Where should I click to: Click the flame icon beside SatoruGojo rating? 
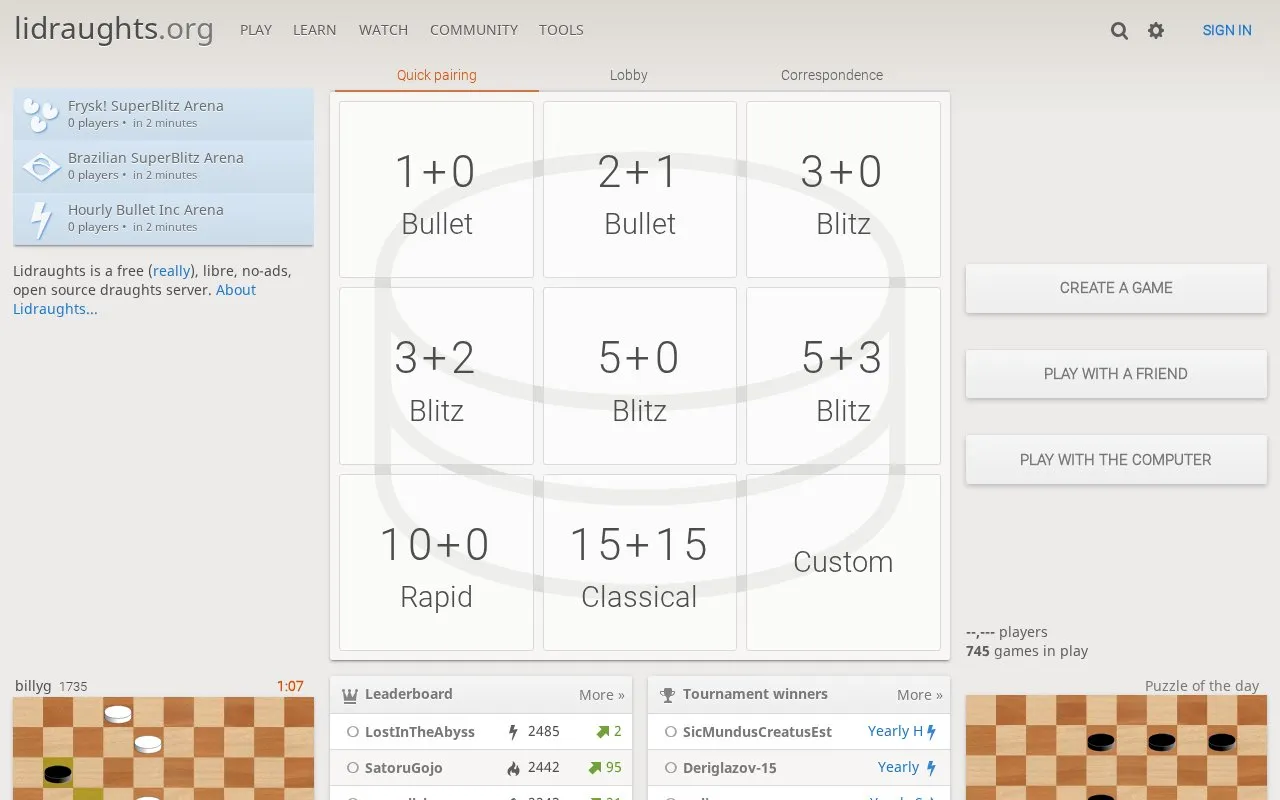point(514,768)
